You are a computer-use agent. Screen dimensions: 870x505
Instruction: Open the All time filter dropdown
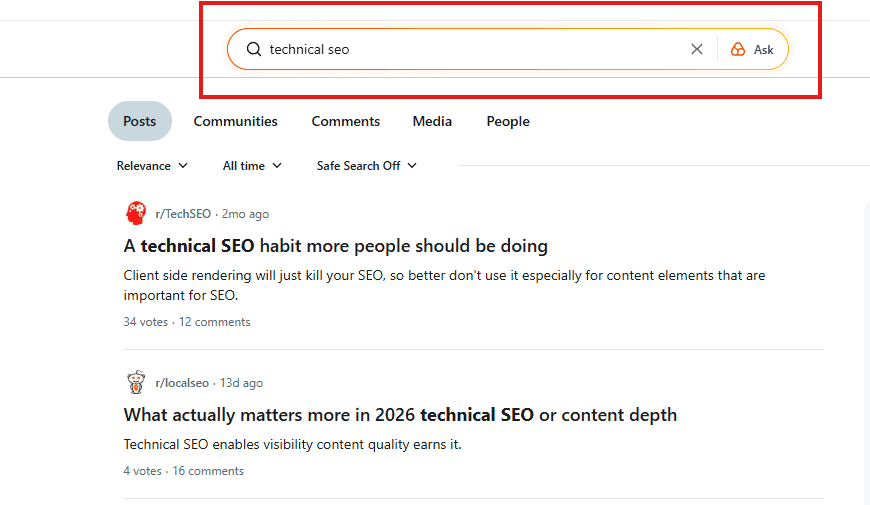[252, 166]
